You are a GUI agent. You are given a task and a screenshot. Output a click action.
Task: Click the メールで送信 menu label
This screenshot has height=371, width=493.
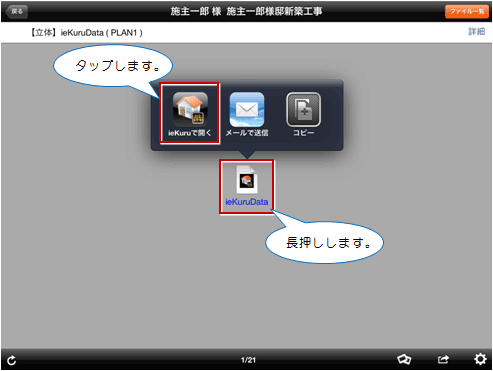pyautogui.click(x=247, y=133)
